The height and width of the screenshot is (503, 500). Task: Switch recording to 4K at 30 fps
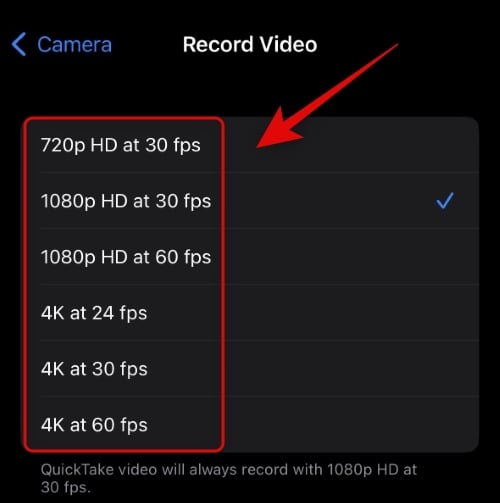click(x=252, y=369)
